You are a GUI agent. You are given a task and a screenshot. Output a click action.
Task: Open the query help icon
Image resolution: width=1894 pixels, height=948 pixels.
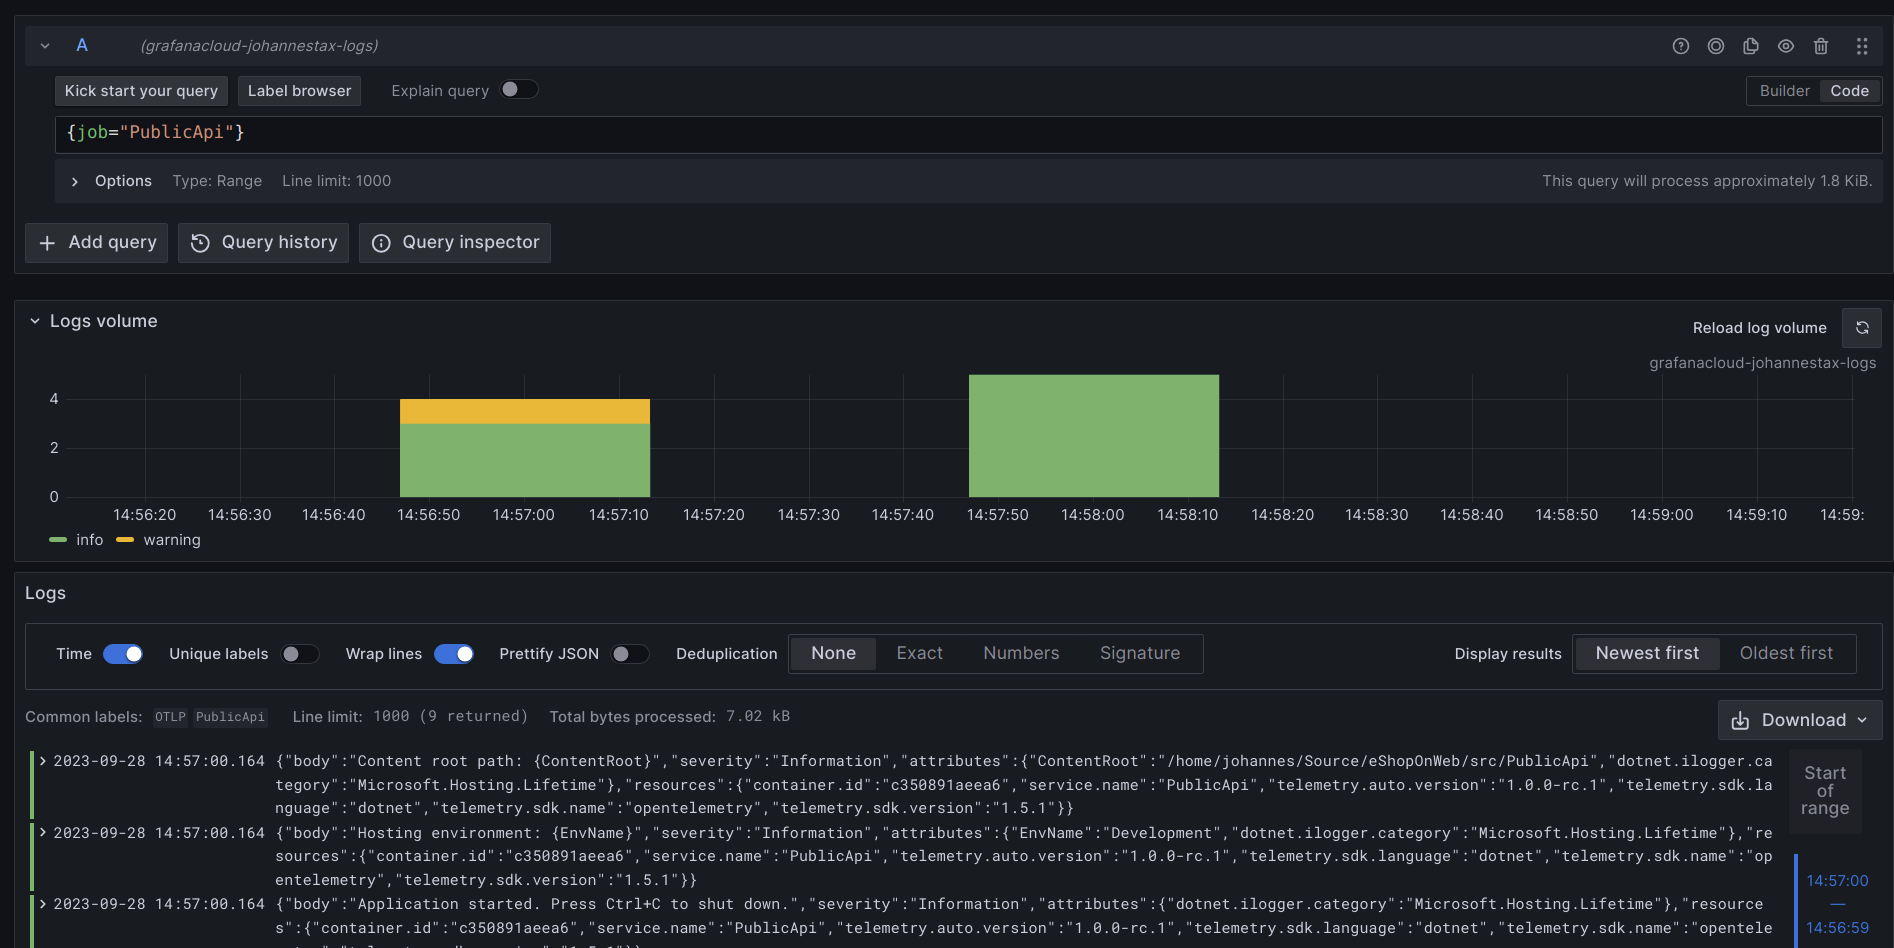tap(1681, 46)
